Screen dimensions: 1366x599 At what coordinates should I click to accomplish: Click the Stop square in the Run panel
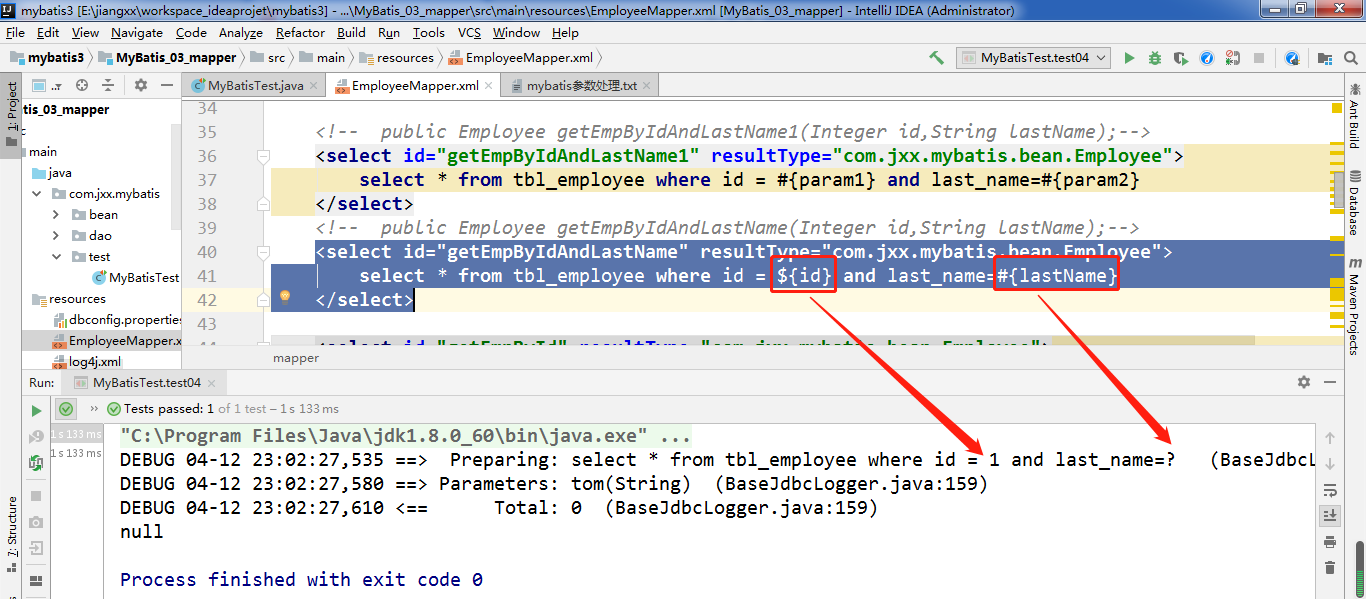[x=36, y=496]
